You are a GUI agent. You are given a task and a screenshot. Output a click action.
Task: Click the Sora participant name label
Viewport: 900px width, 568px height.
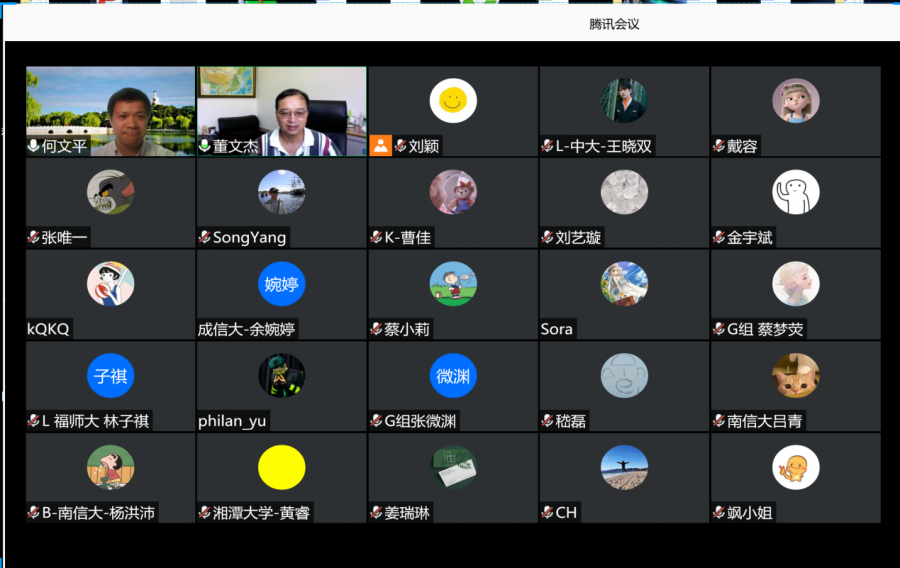click(556, 329)
